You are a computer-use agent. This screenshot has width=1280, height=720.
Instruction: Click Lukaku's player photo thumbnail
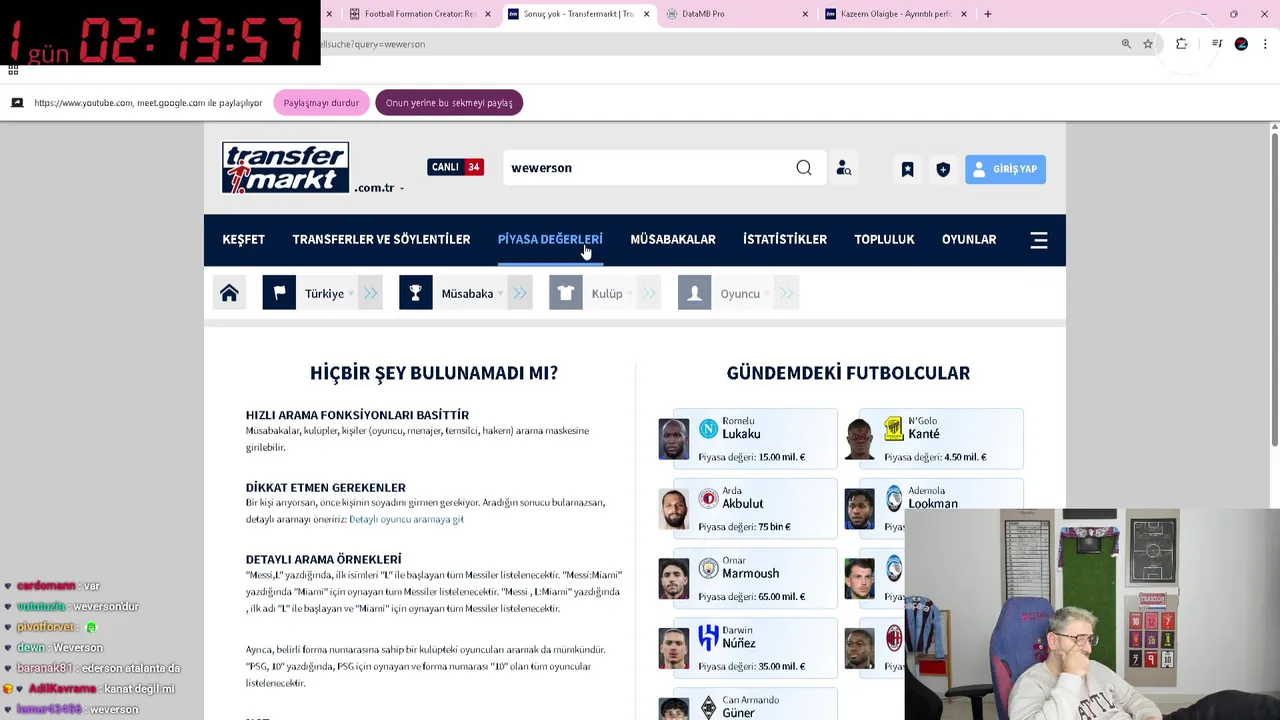click(674, 440)
